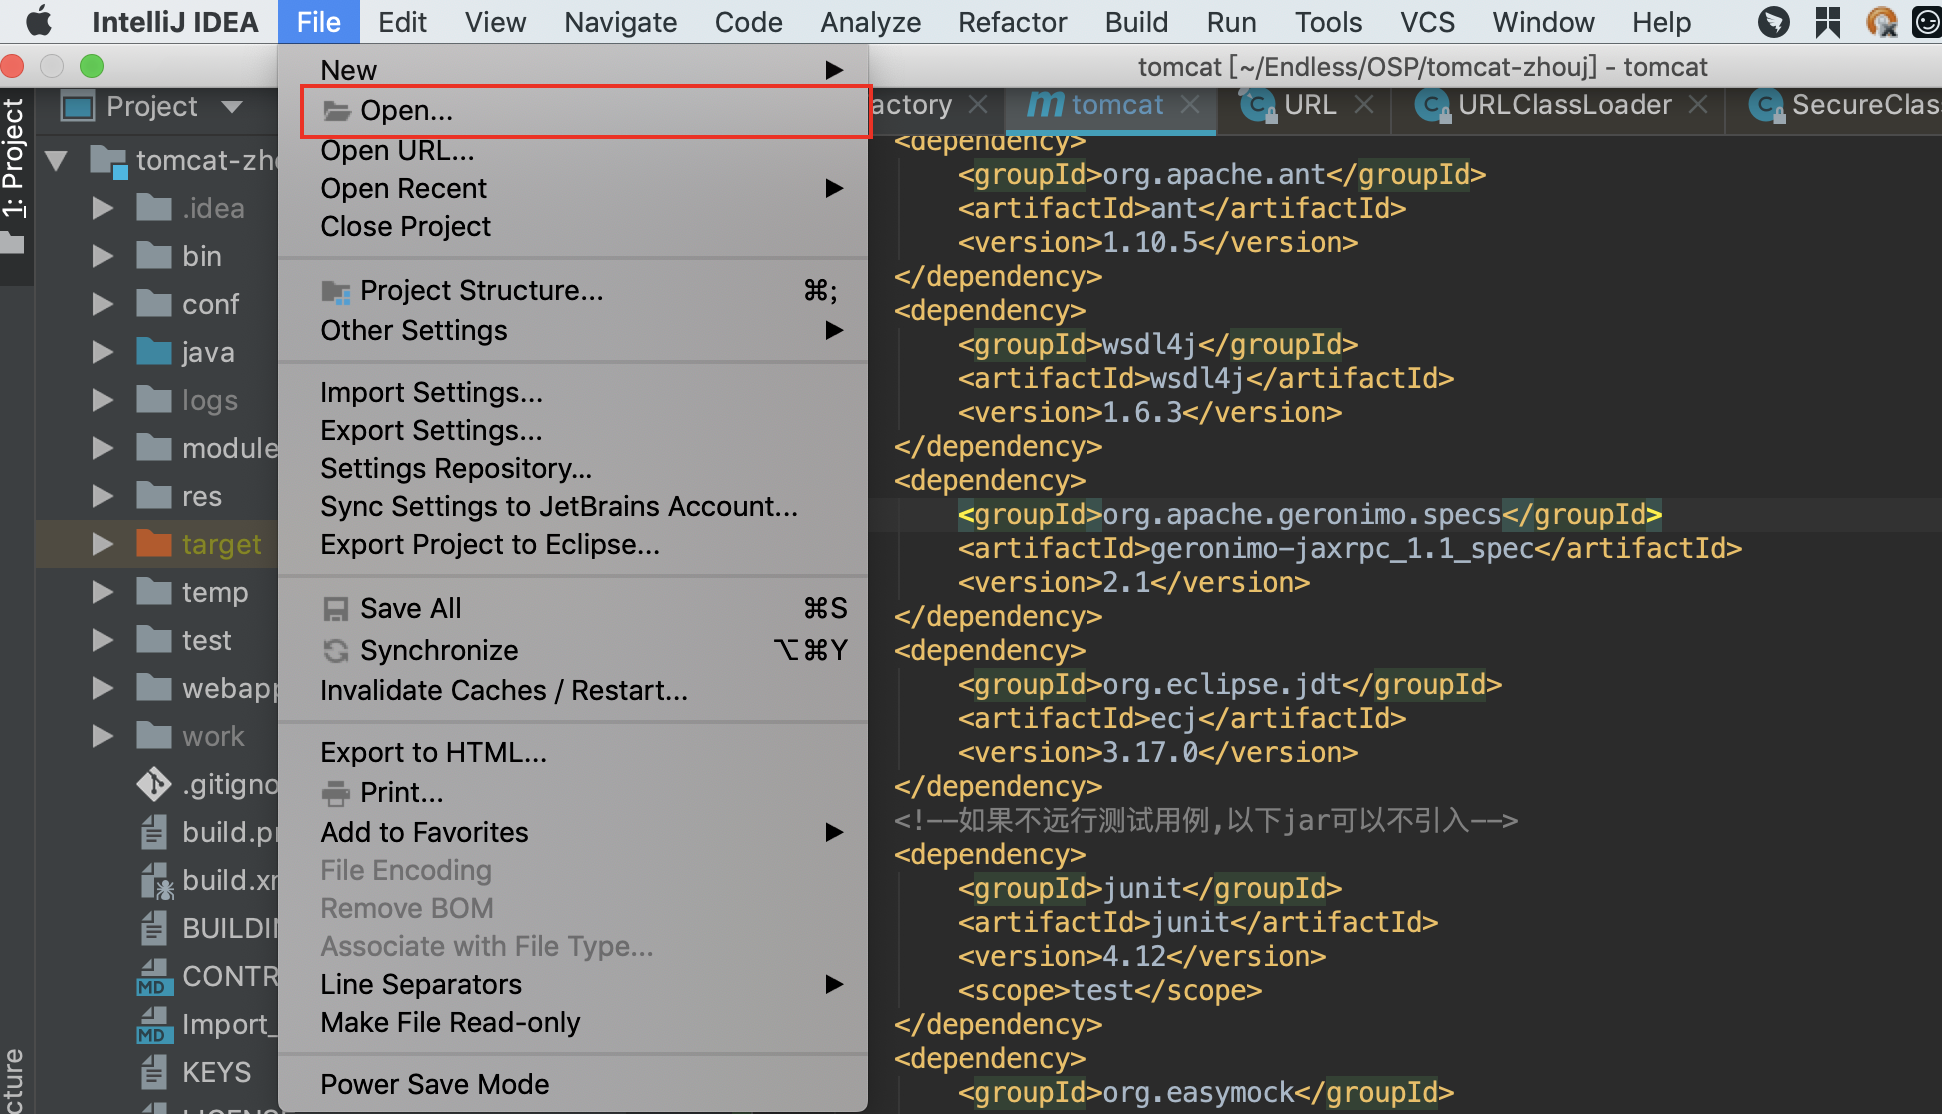The width and height of the screenshot is (1942, 1114).
Task: Open the Refactor menu
Action: 1012,22
